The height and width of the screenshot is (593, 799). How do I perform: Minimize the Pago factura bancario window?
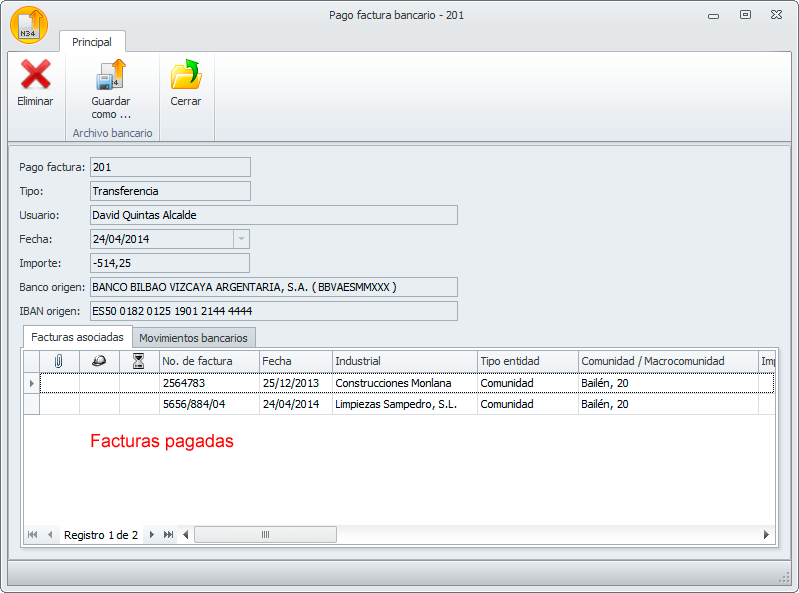coord(713,16)
